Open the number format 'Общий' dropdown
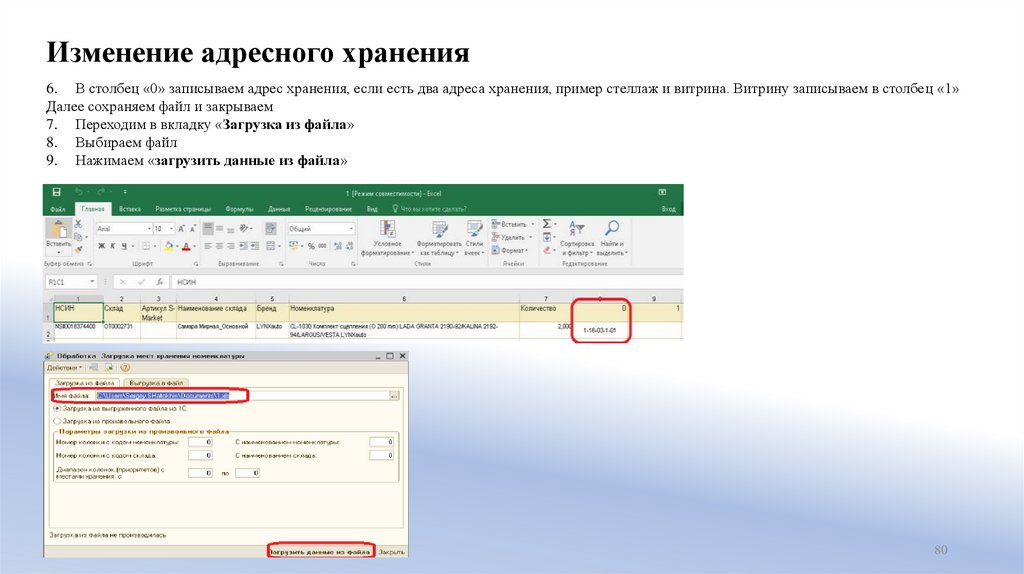 click(351, 229)
